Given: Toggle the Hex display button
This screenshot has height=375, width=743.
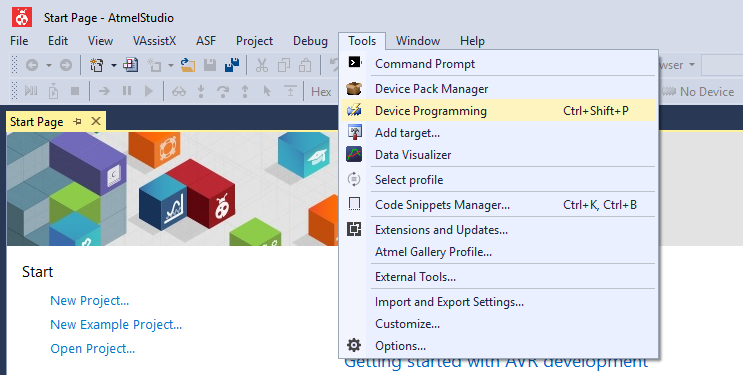Looking at the screenshot, I should 321,91.
